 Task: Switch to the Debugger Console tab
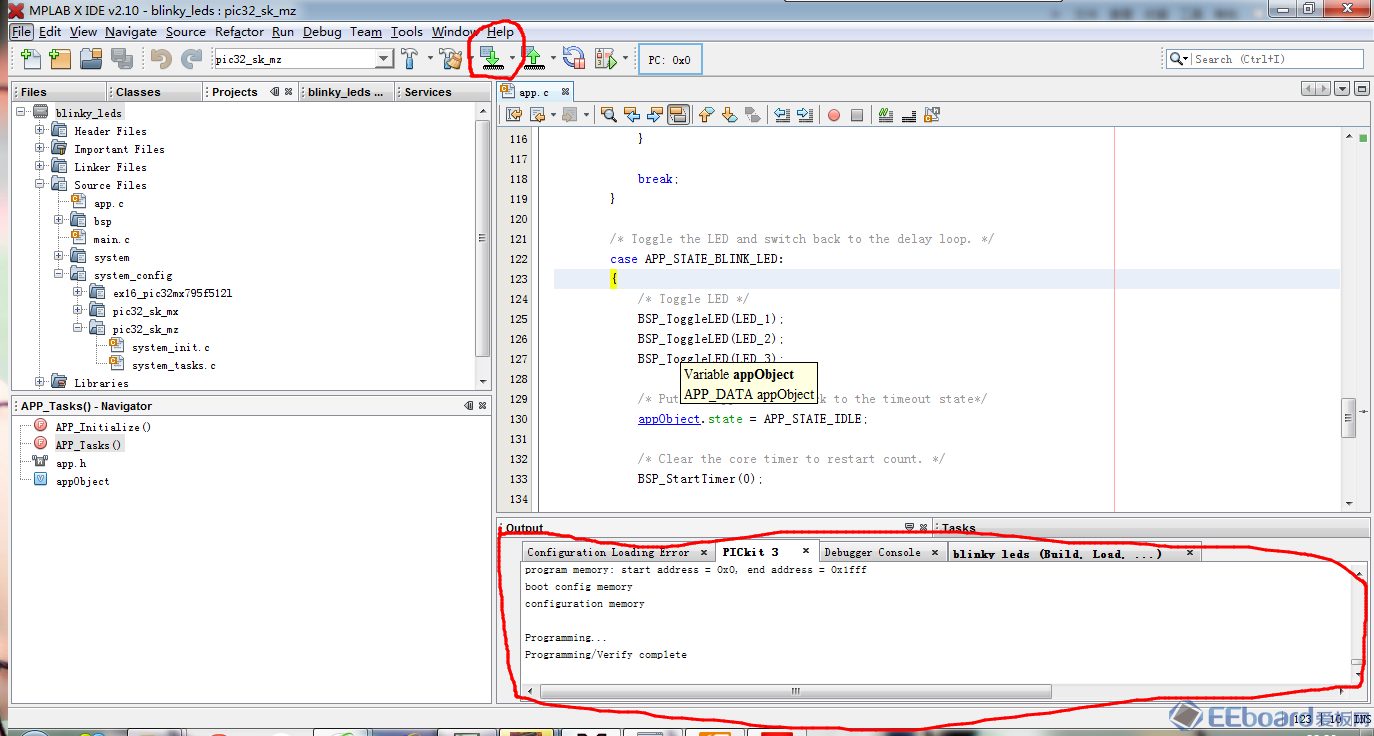[x=872, y=552]
